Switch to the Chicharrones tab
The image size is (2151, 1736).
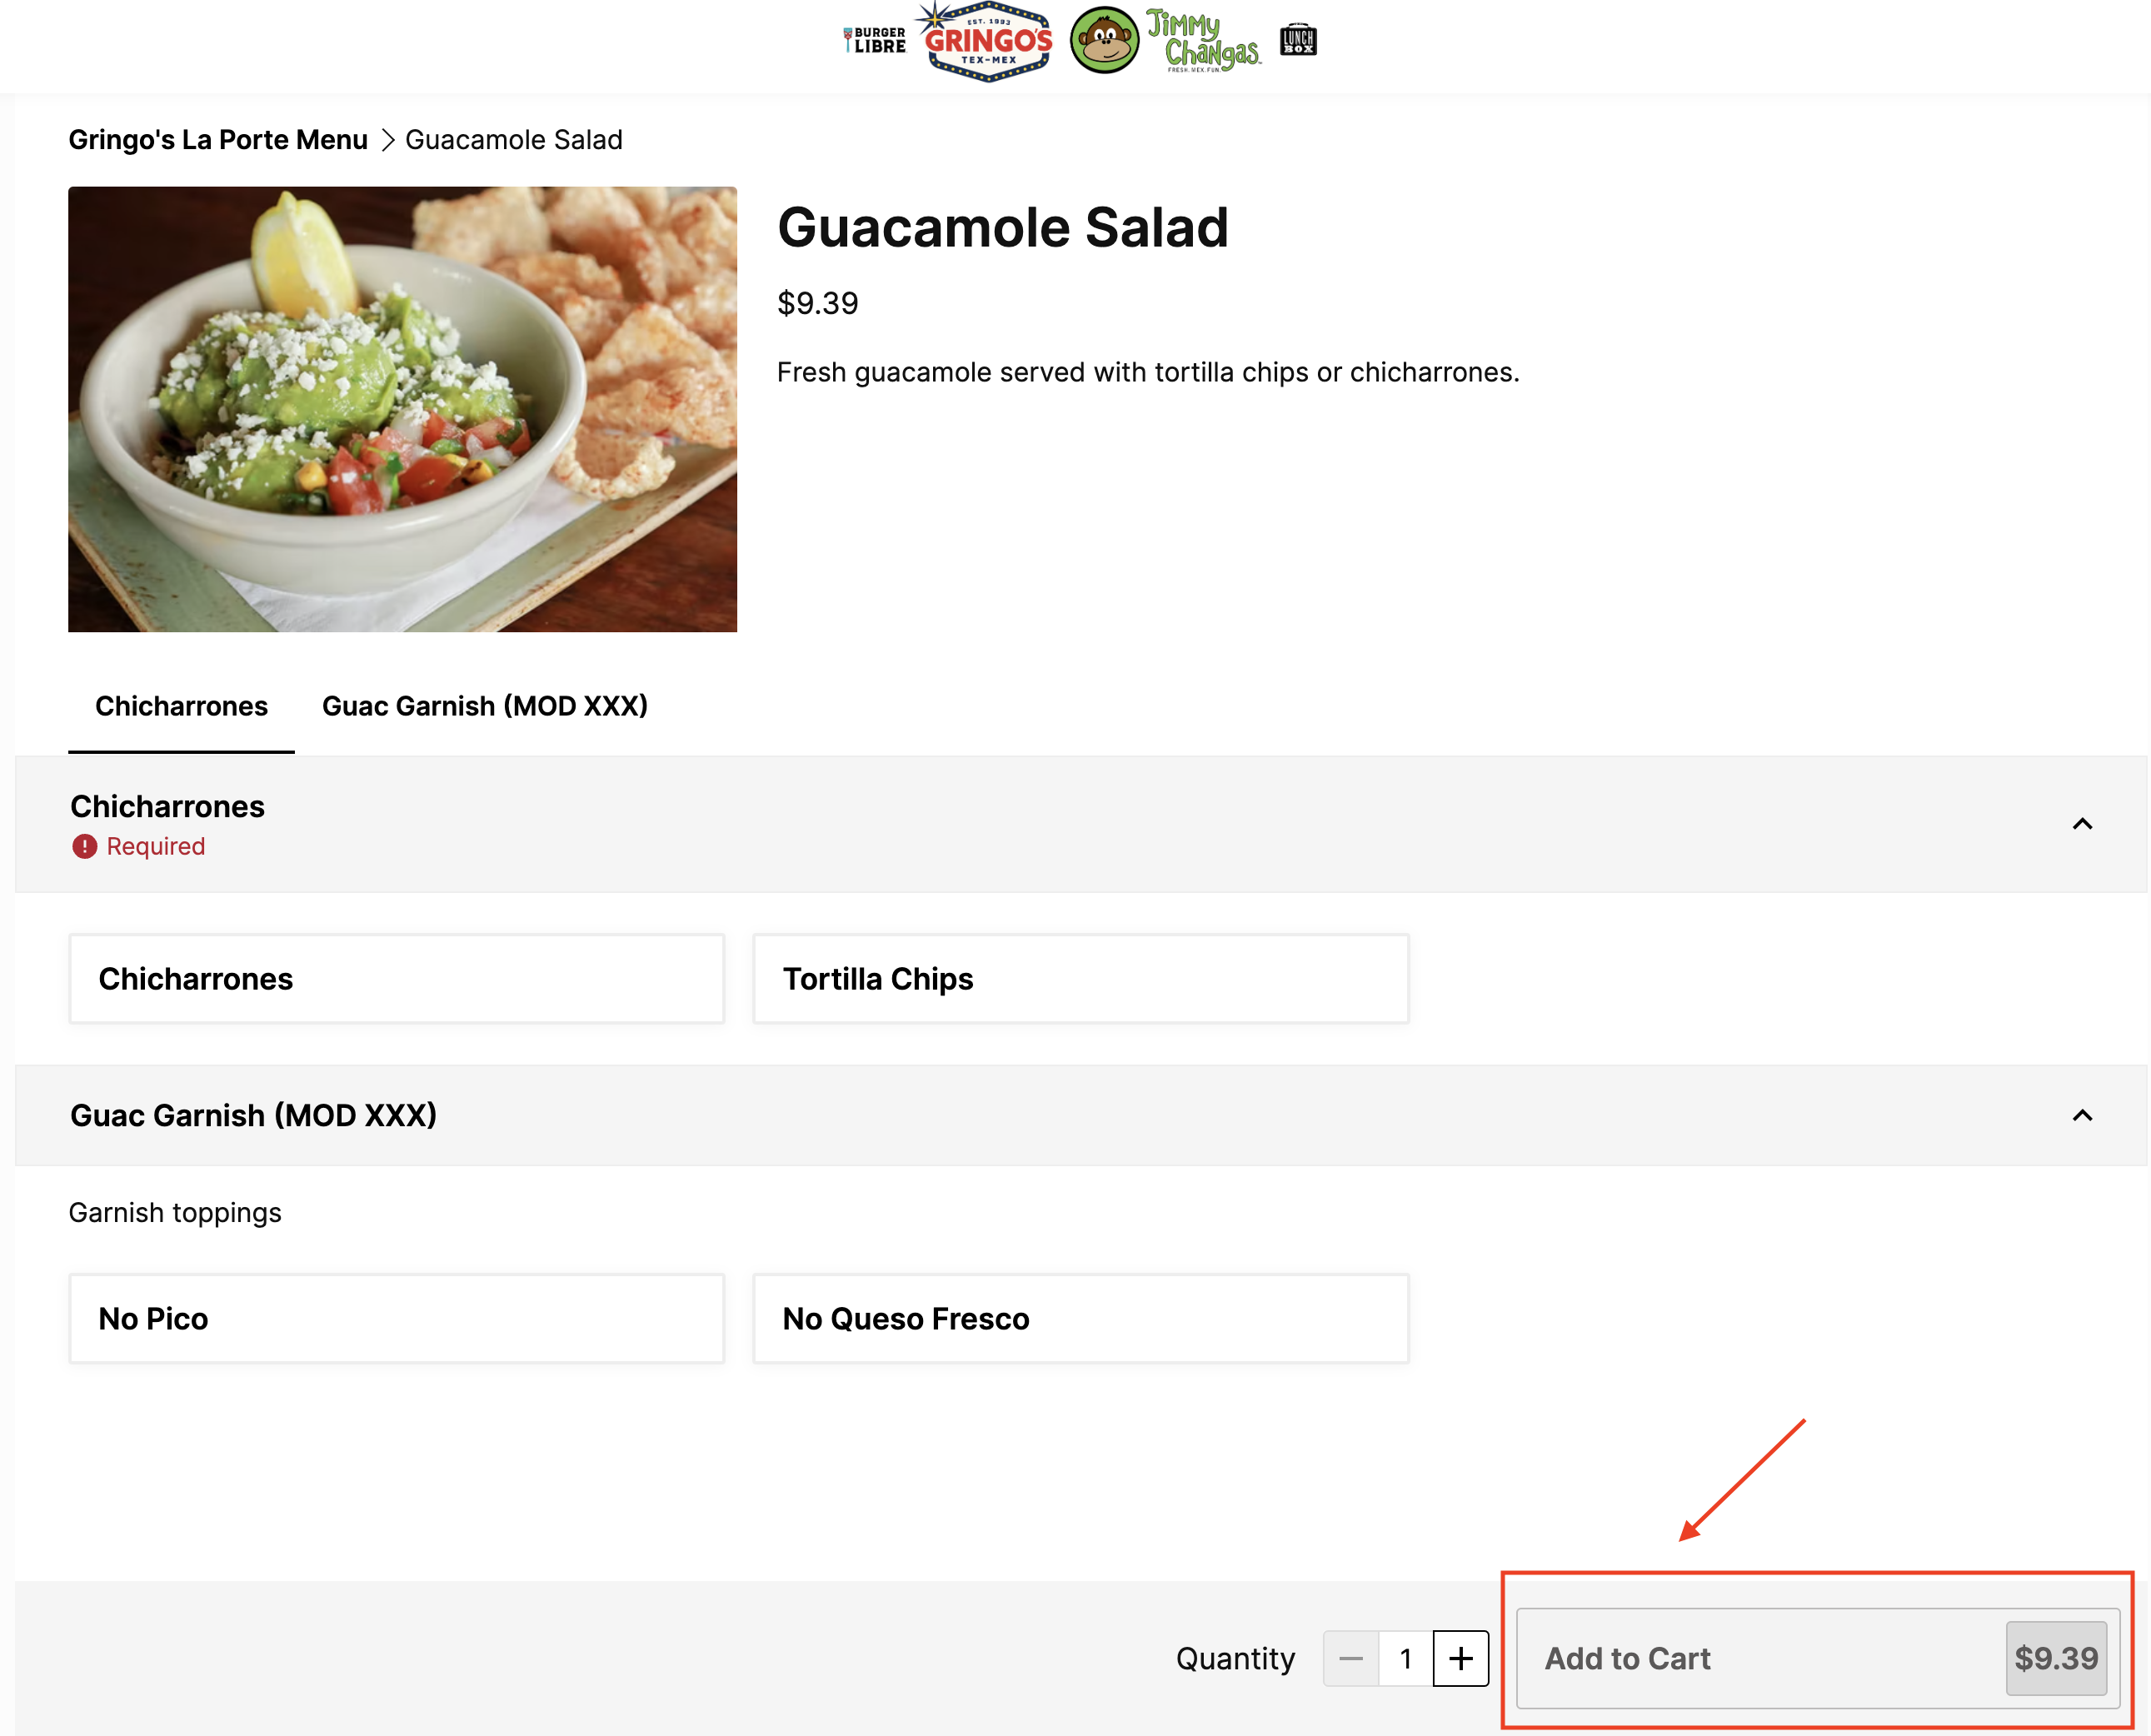[181, 706]
